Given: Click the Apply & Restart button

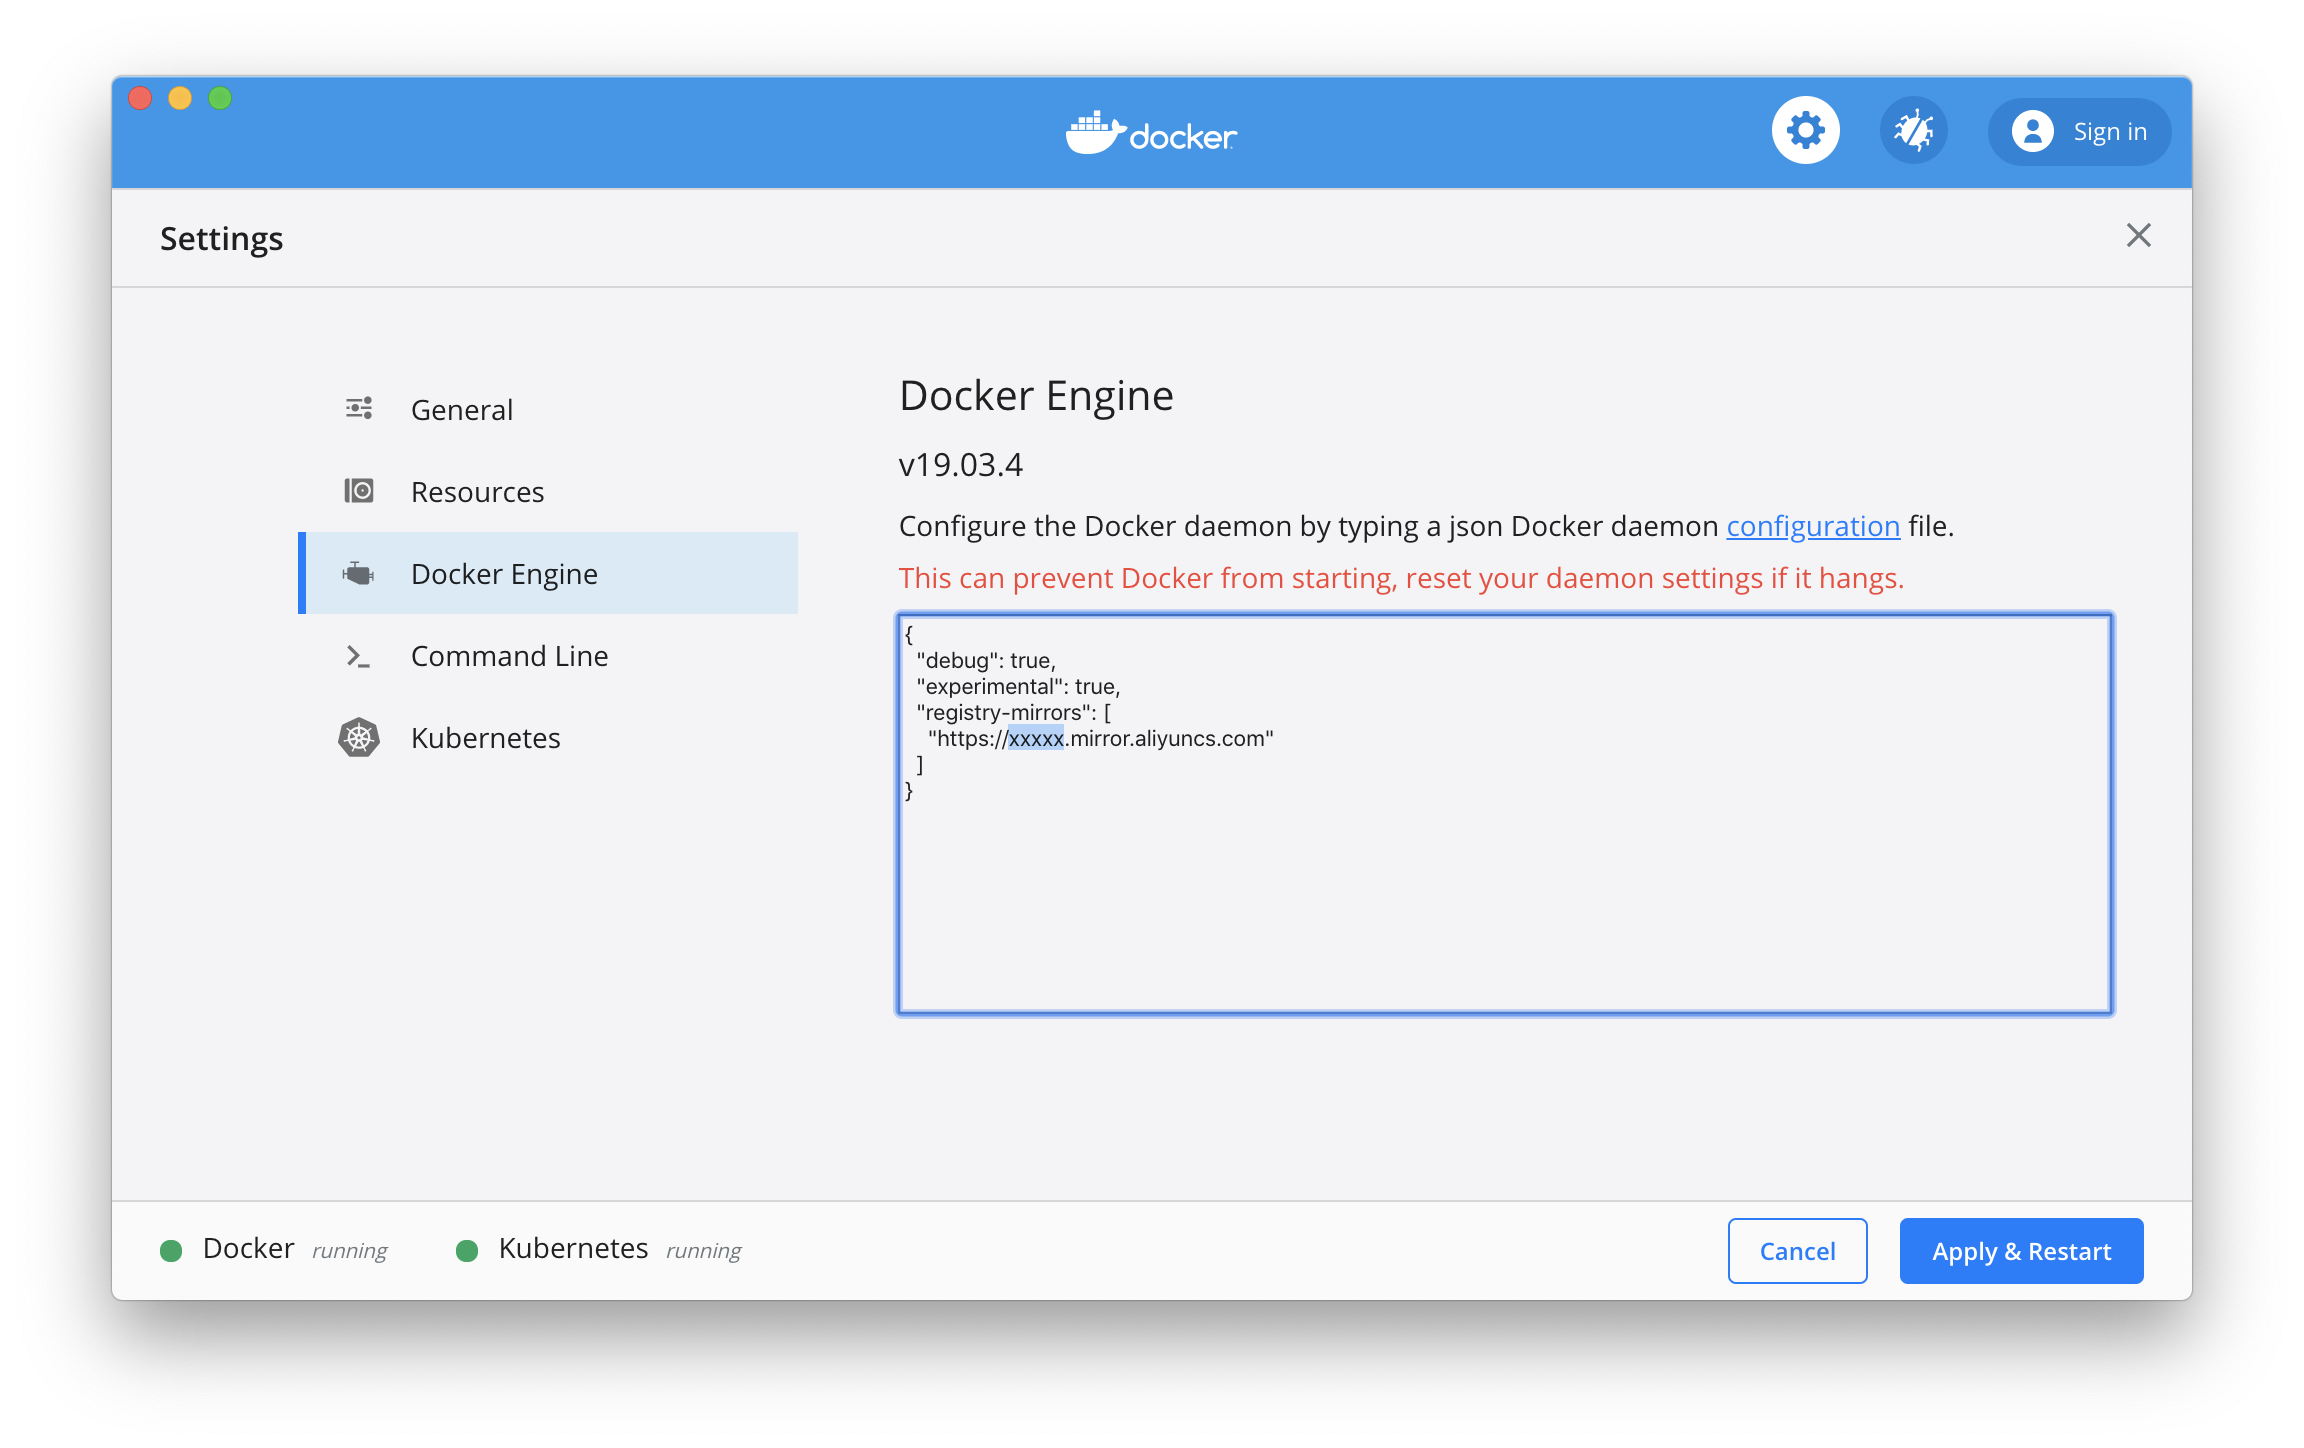Looking at the screenshot, I should (2020, 1249).
